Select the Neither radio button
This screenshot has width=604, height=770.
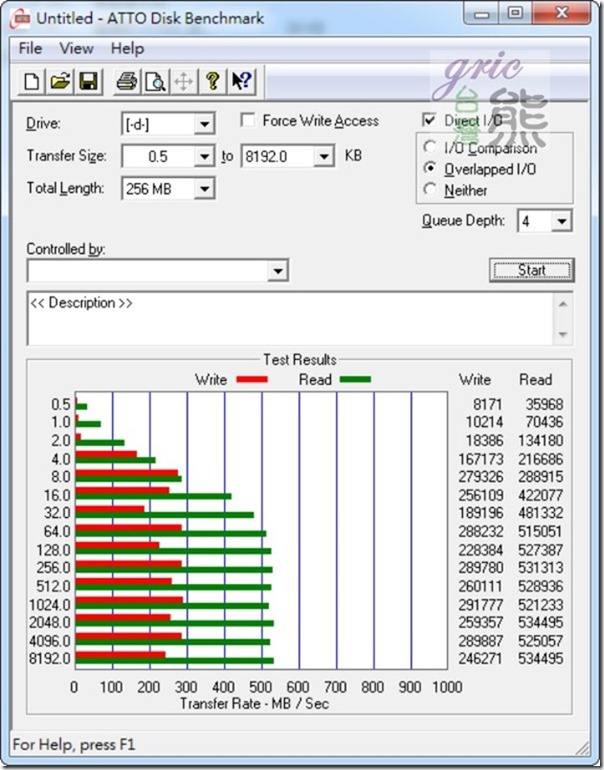(430, 189)
